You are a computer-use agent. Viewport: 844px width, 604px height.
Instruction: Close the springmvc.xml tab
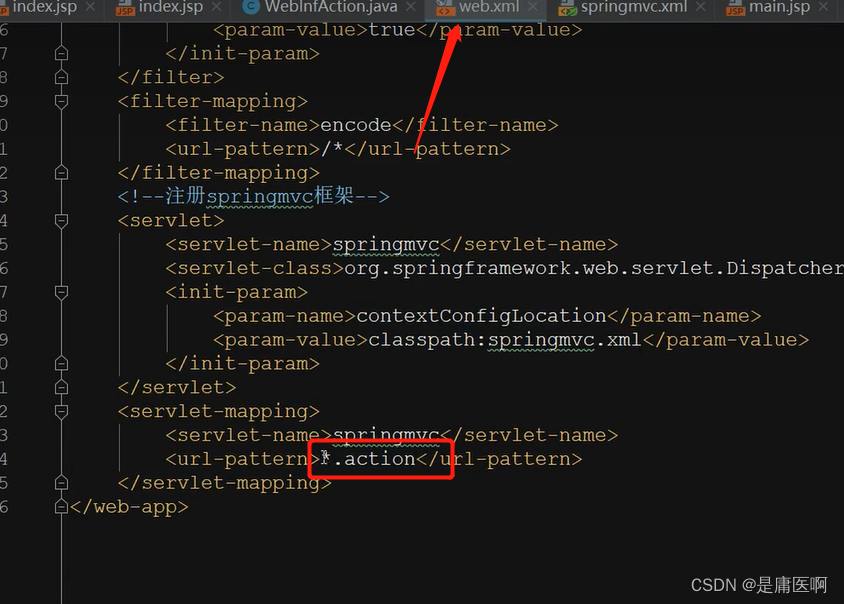700,7
